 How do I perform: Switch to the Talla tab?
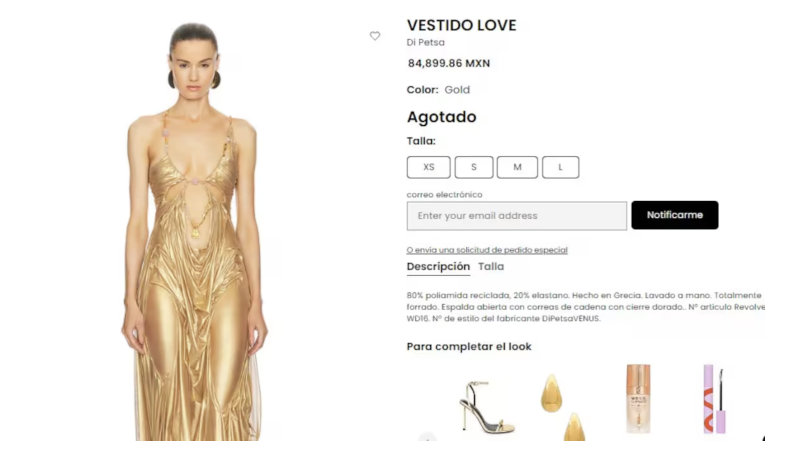click(491, 267)
